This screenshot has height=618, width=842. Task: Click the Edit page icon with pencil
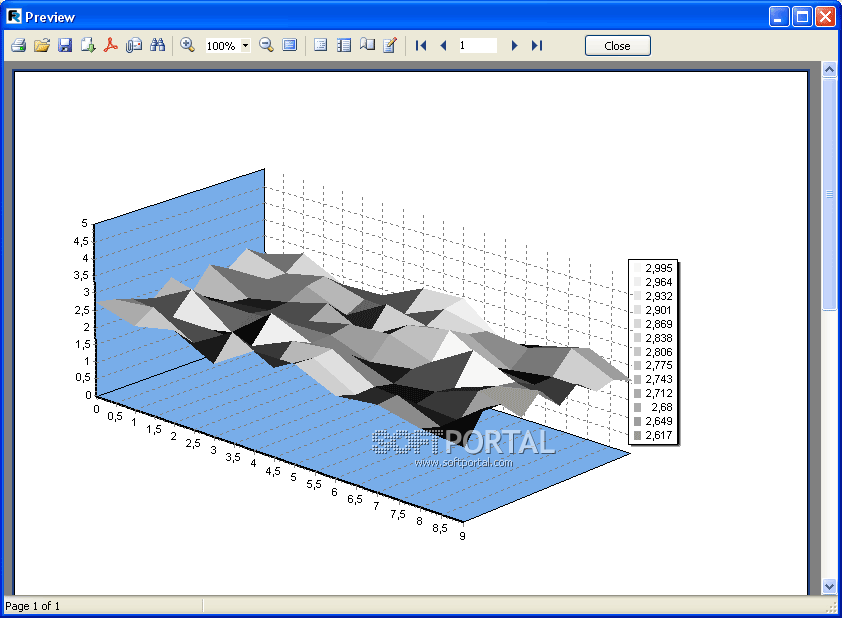[x=390, y=45]
